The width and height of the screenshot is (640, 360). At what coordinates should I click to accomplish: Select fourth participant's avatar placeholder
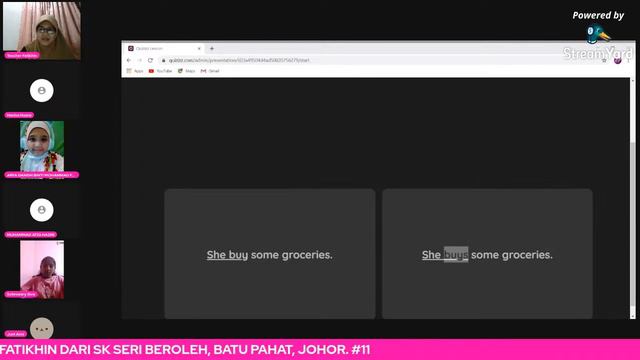(x=42, y=210)
